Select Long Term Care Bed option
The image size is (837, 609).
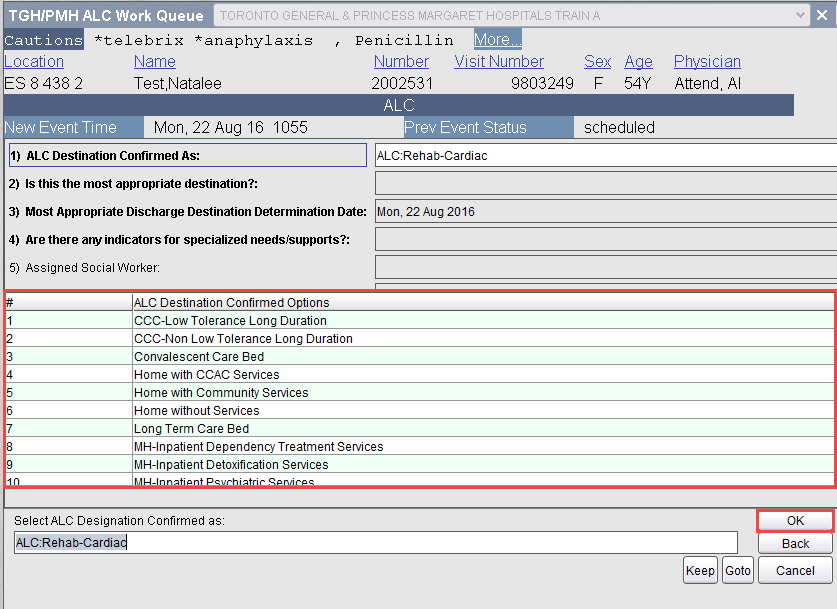click(420, 429)
